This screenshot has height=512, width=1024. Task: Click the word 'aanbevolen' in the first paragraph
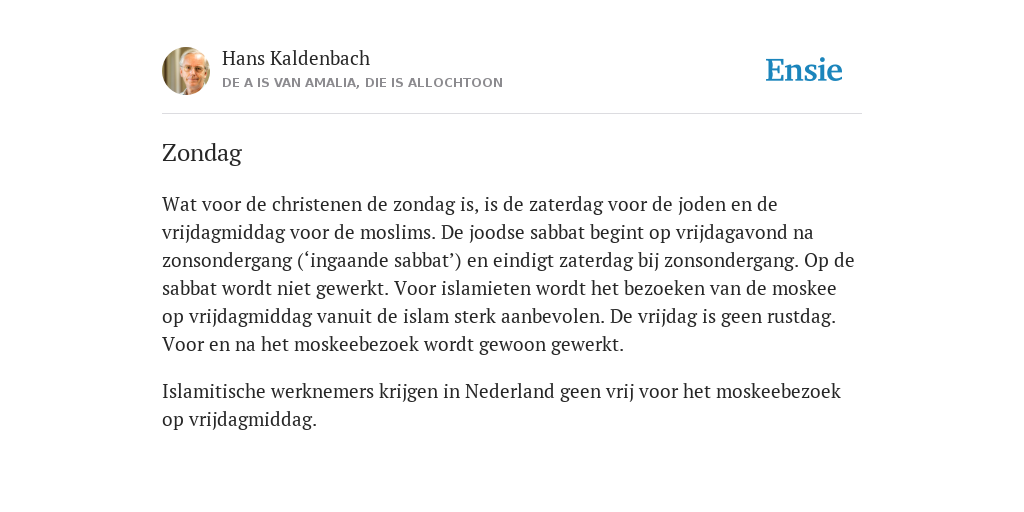coord(554,317)
